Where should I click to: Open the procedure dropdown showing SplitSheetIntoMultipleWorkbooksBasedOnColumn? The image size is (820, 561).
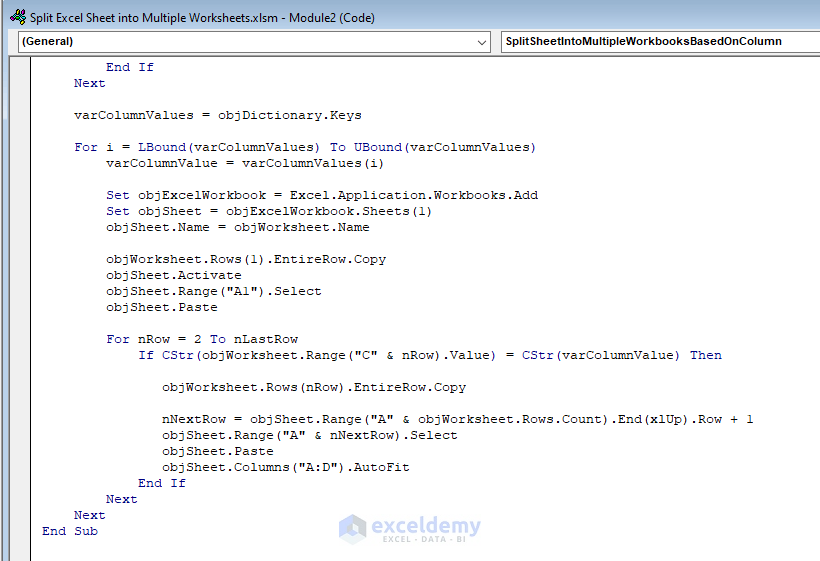click(x=660, y=42)
